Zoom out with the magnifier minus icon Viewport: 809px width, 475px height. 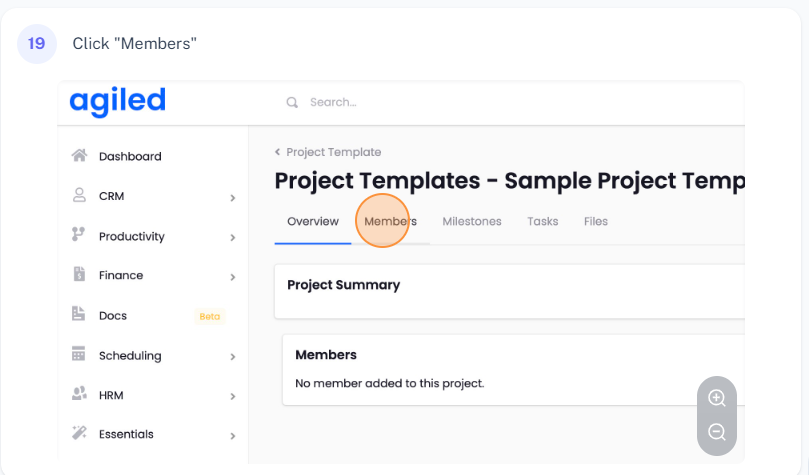[716, 433]
